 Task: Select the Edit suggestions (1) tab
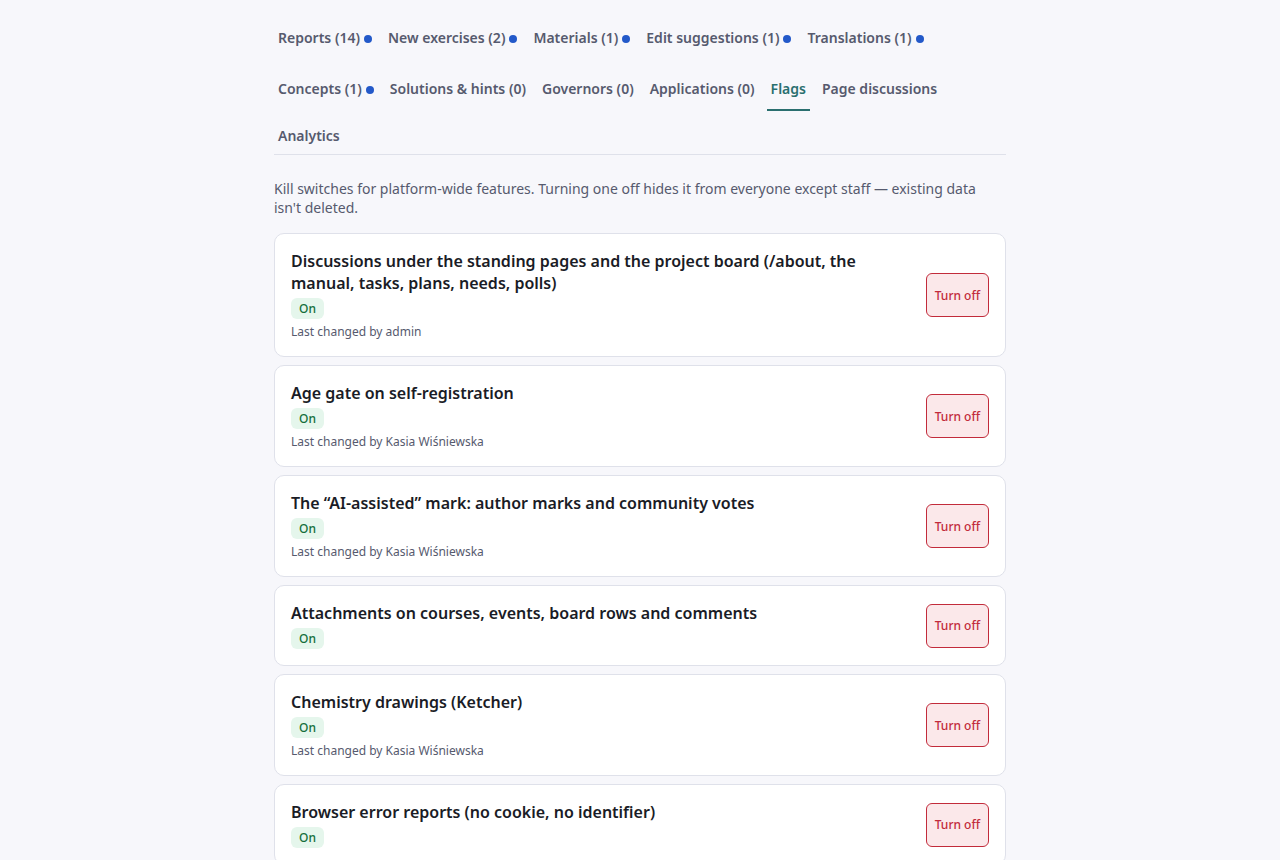tap(718, 38)
